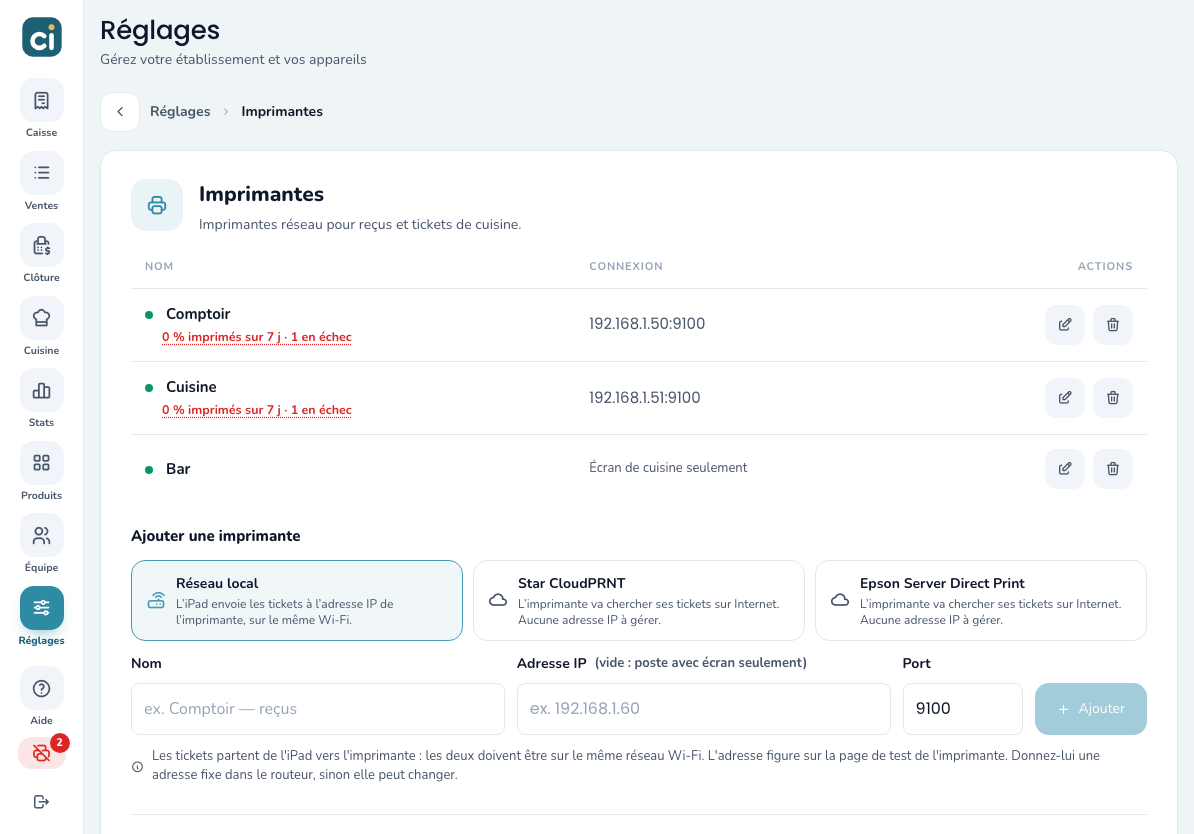Open Produits grid icon
Image resolution: width=1194 pixels, height=834 pixels.
coord(41,463)
